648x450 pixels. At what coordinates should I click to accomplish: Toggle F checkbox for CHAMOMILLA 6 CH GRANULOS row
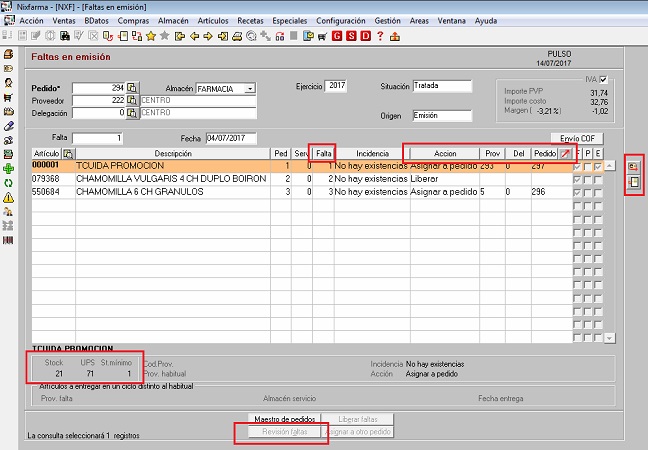coord(577,193)
